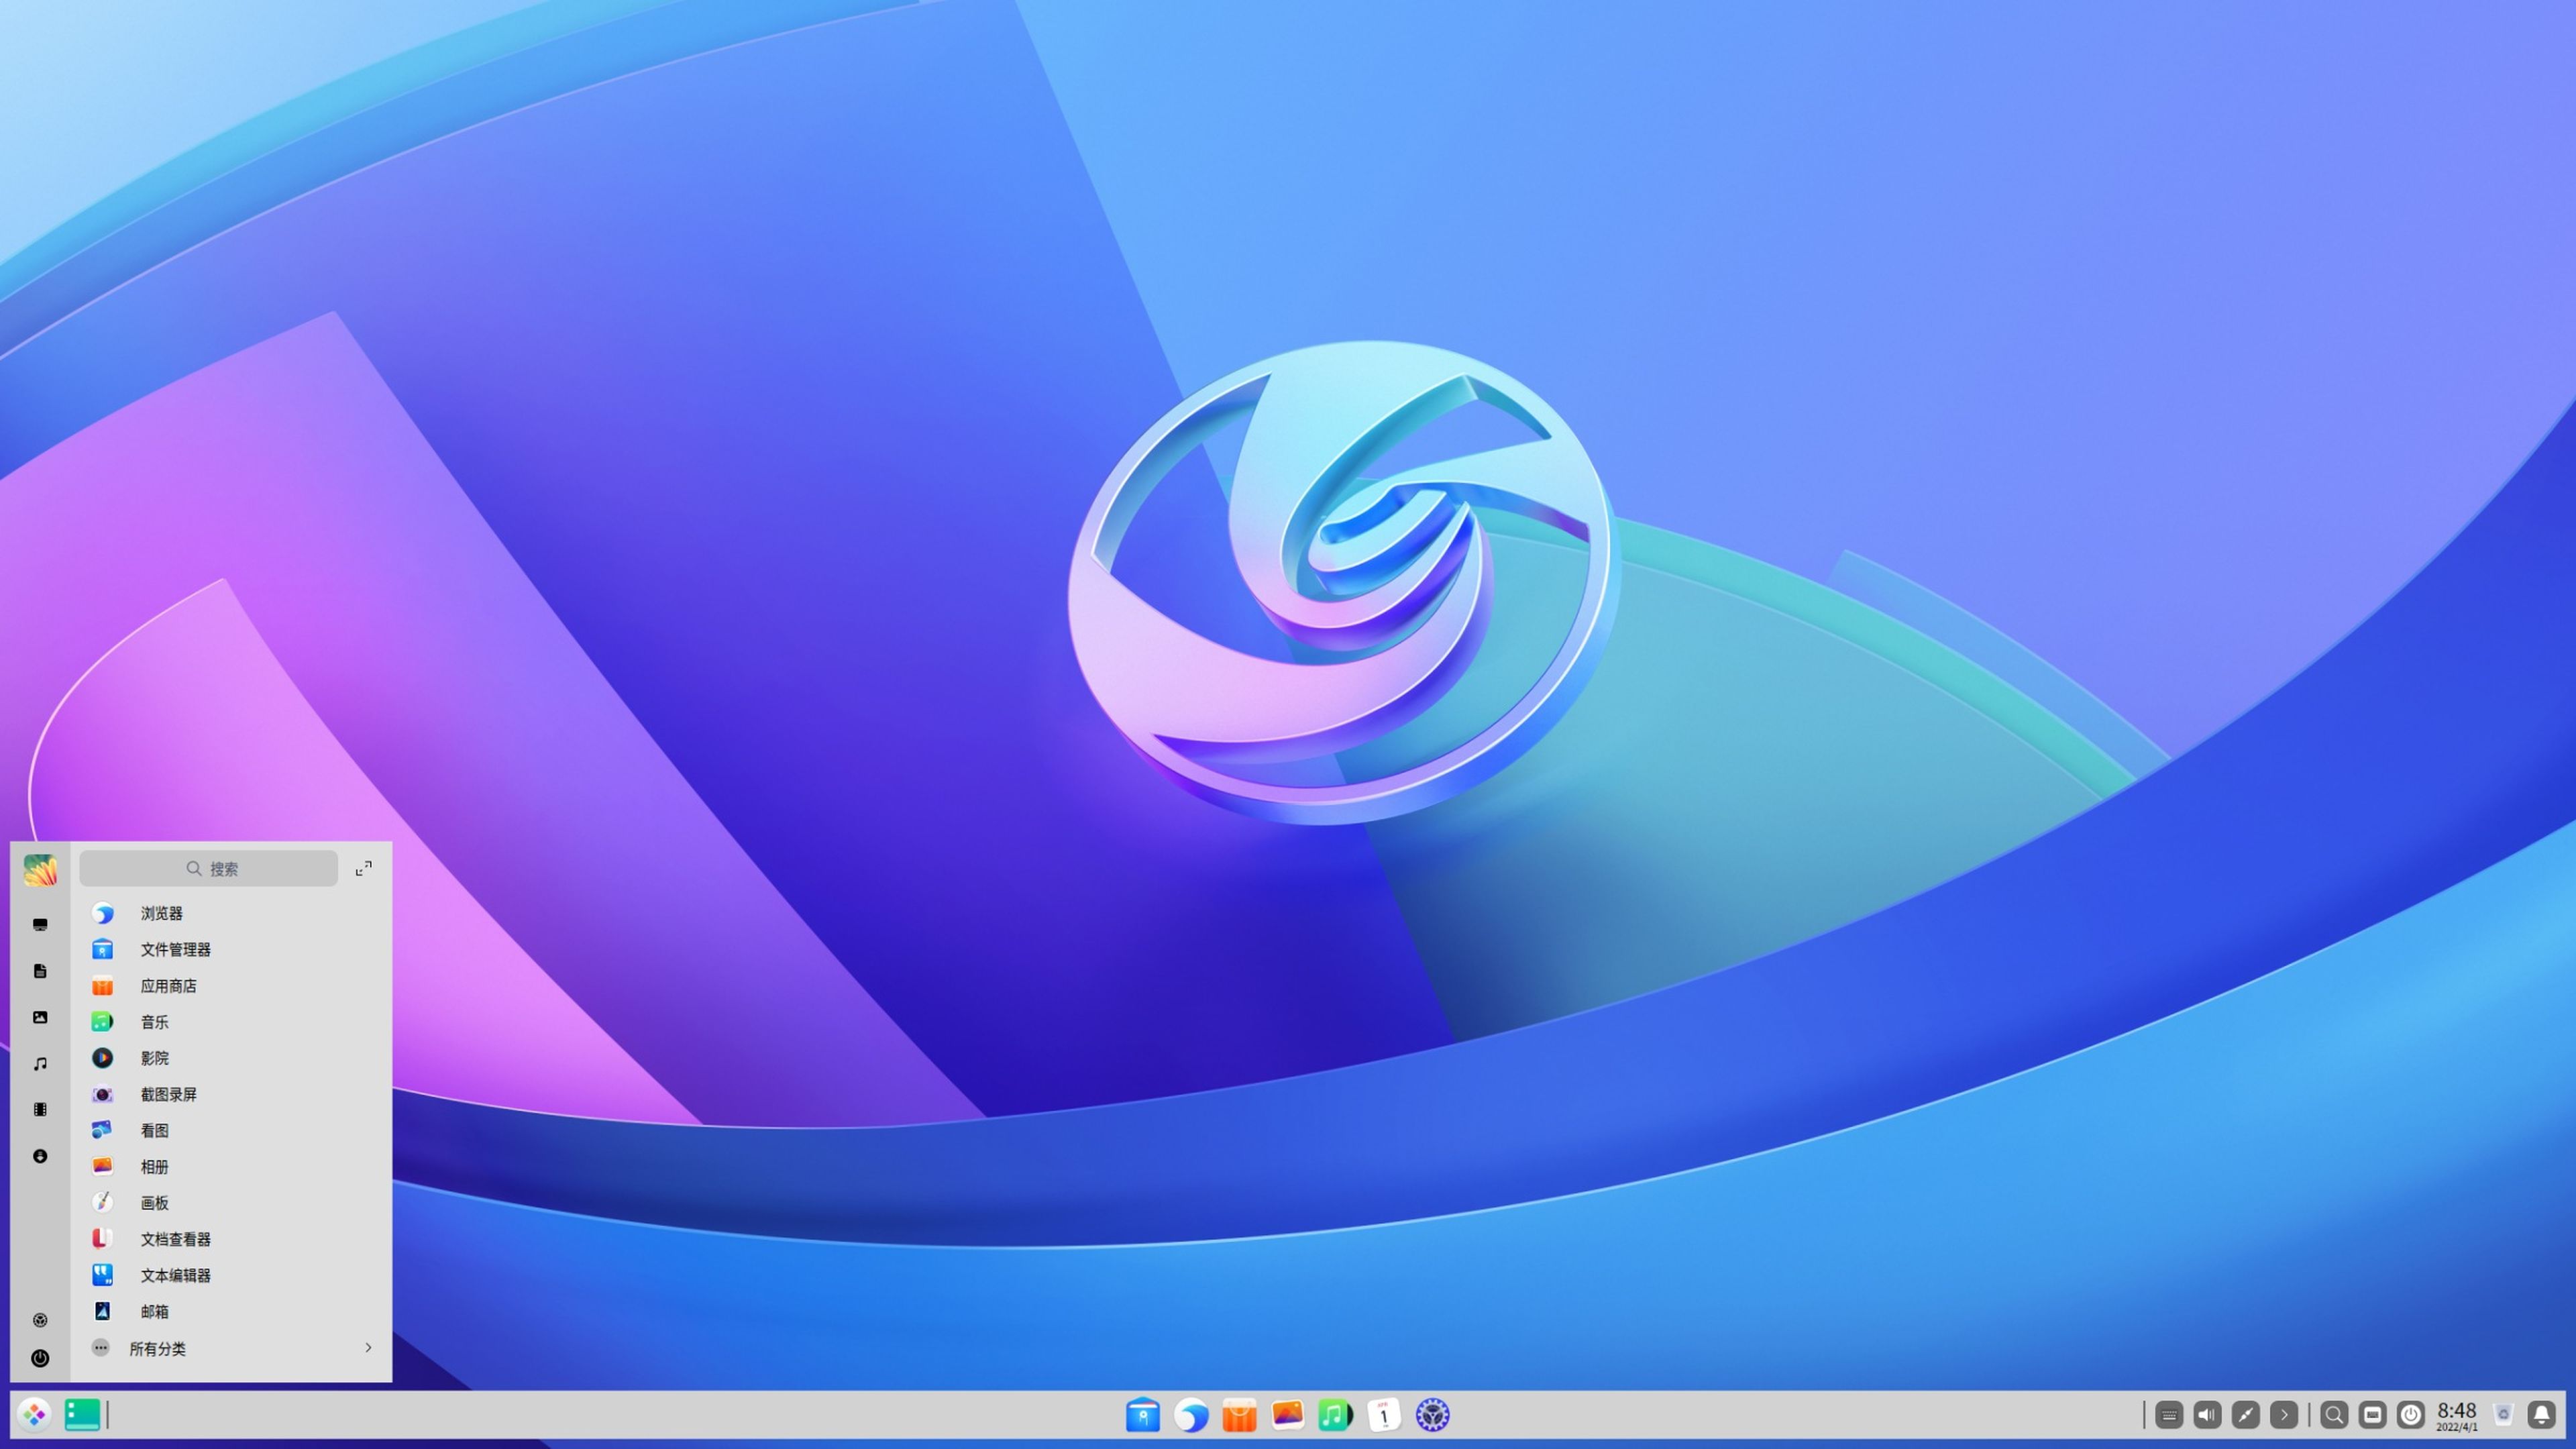Open onscreen keyboard icon on taskbar
2576x1449 pixels.
pos(2372,1415)
